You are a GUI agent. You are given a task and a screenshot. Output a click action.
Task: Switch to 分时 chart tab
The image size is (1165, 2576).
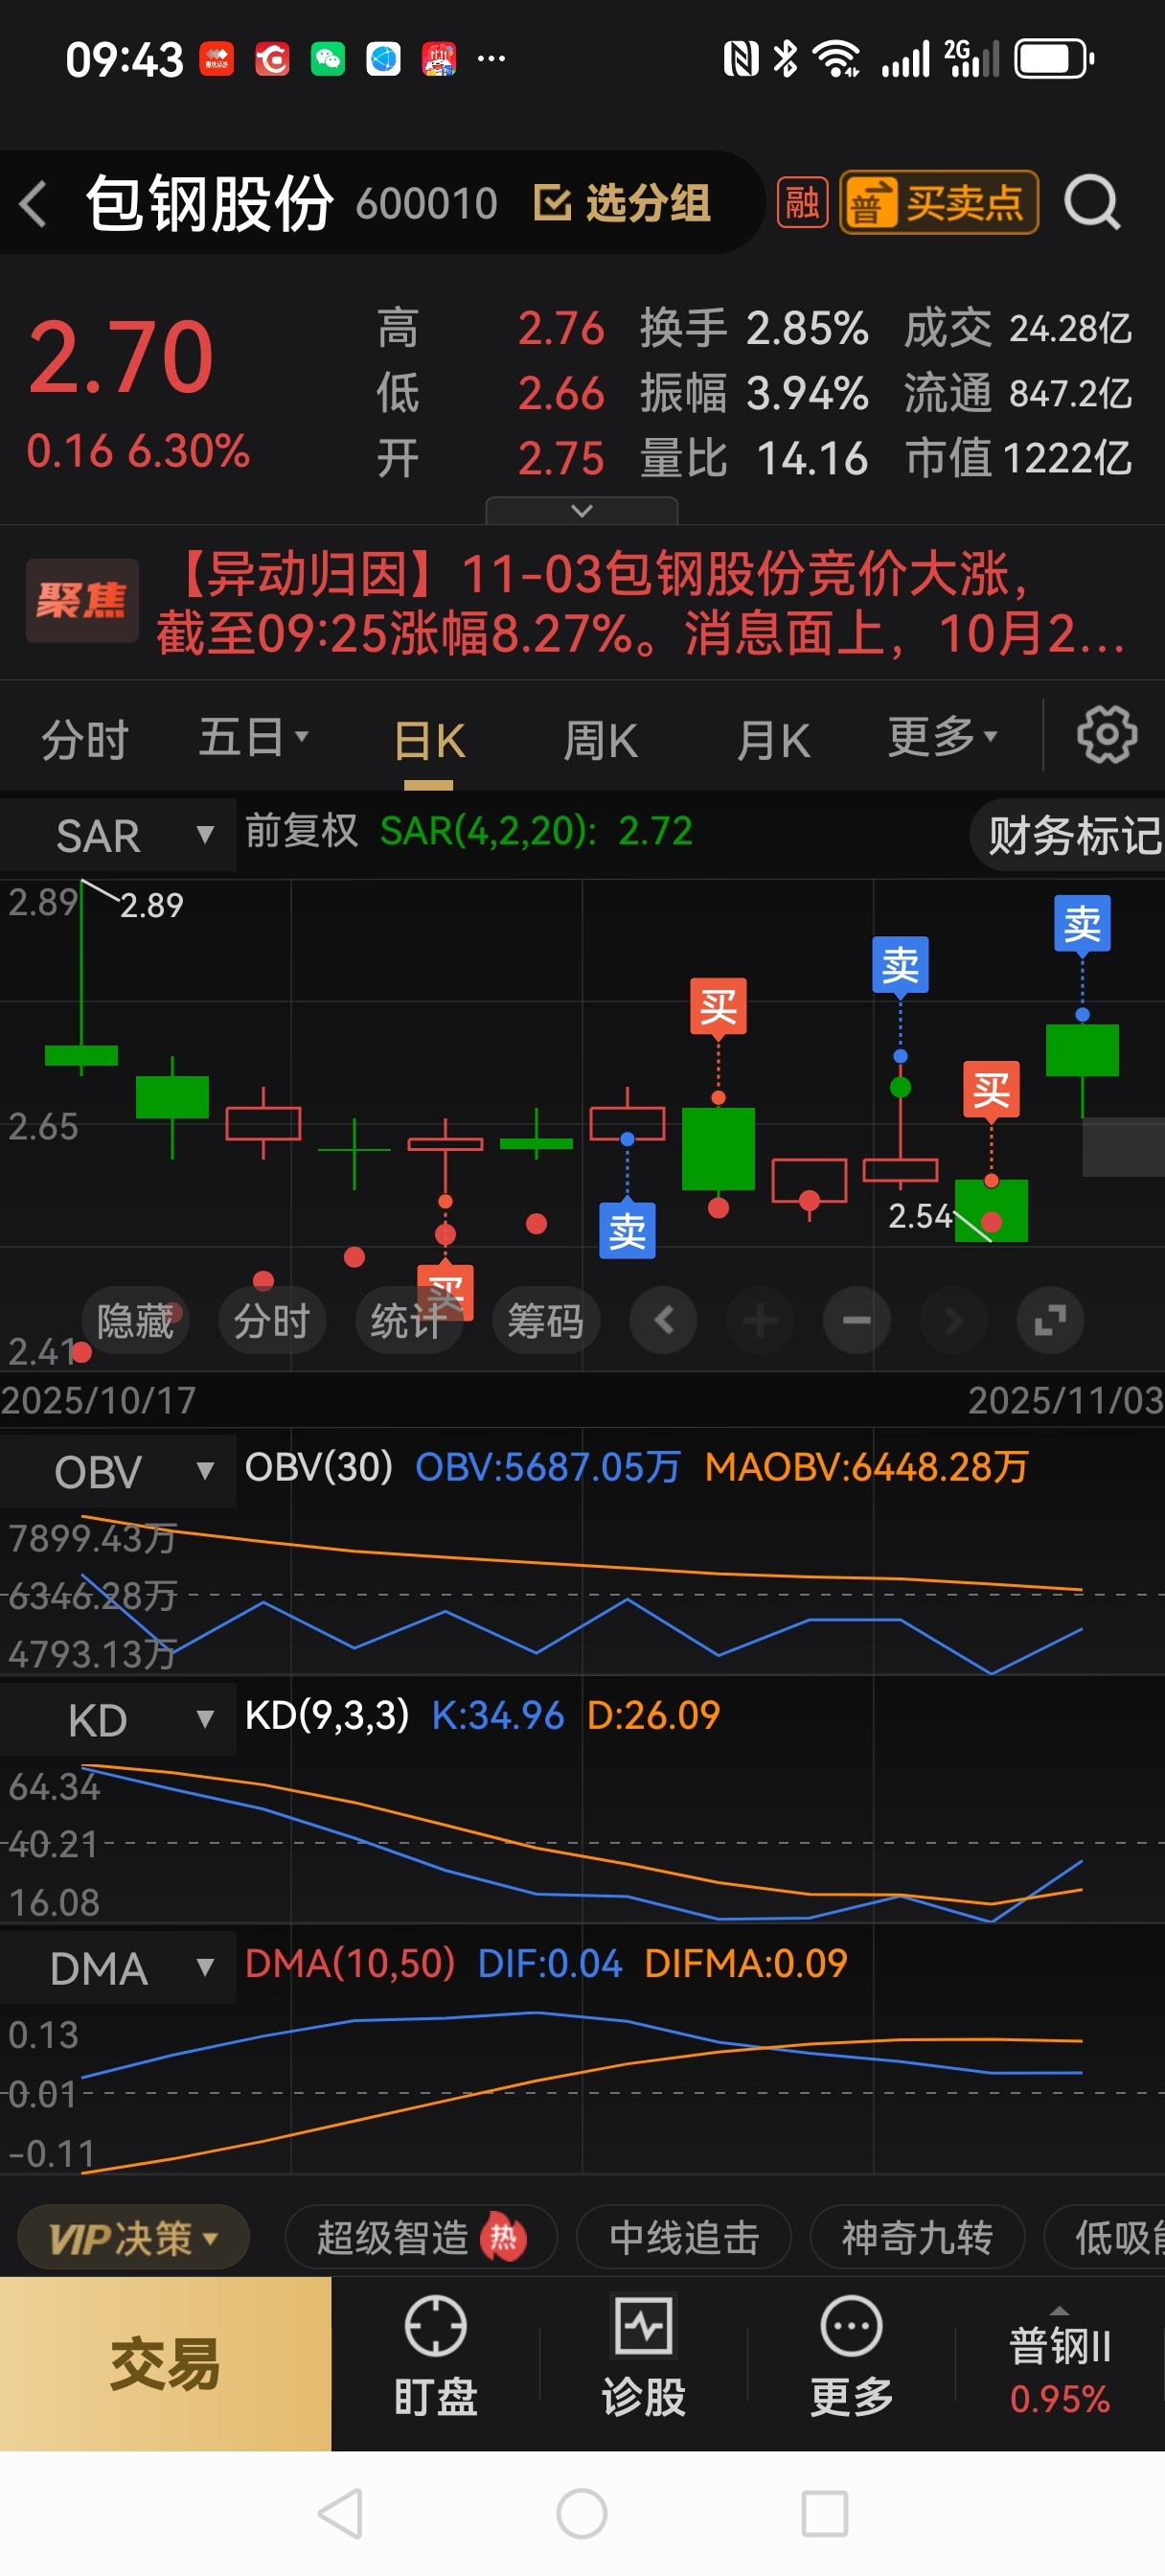pos(85,740)
